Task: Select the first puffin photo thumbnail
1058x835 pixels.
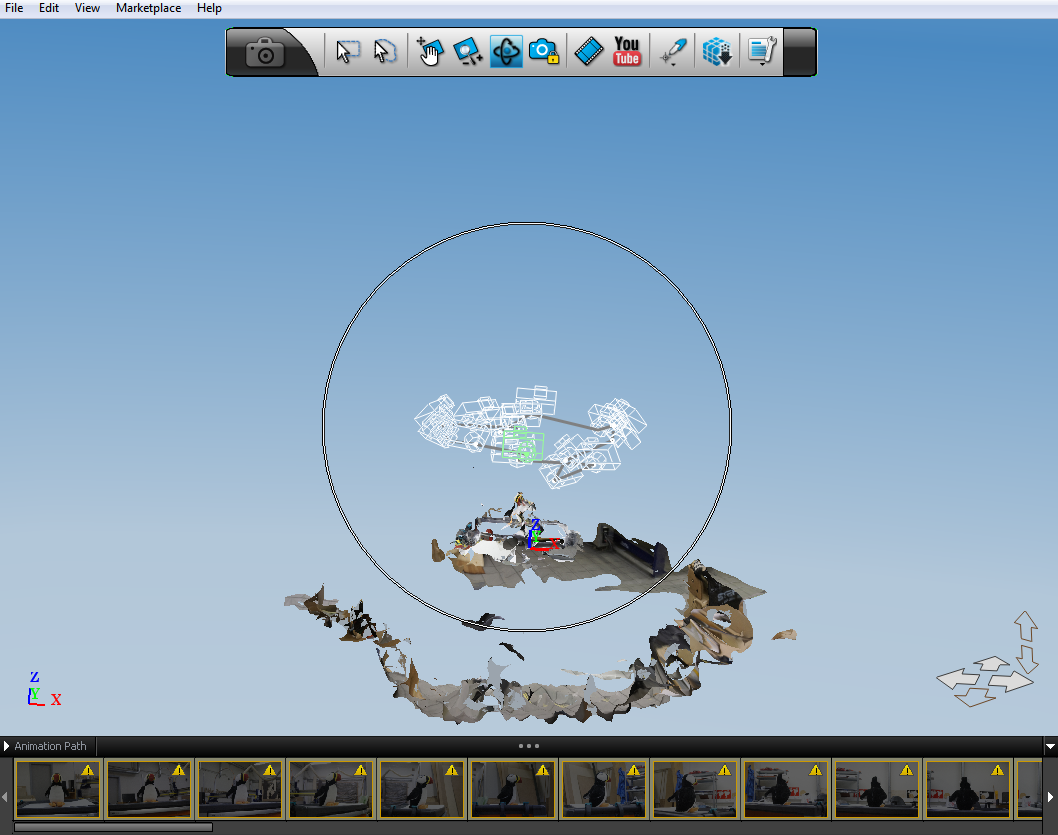Action: point(57,789)
